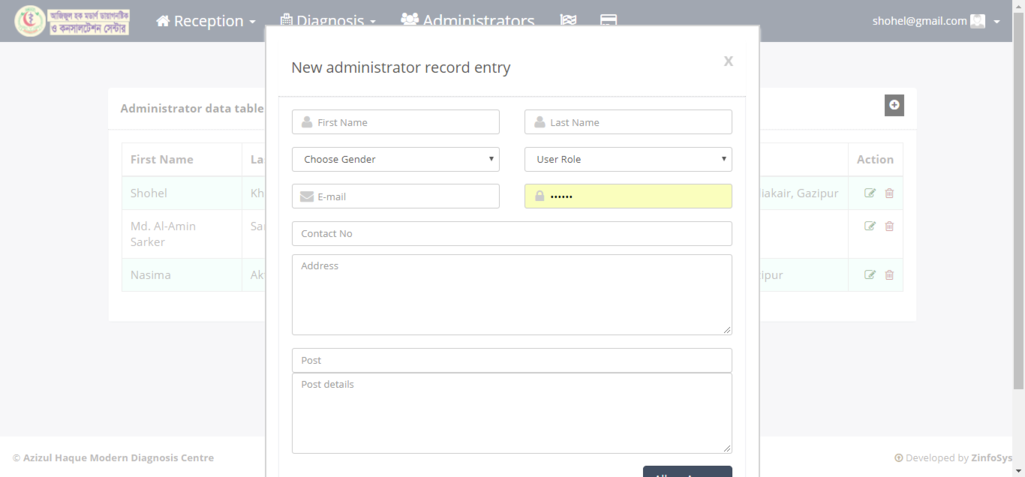Click into the Address text area
The width and height of the screenshot is (1025, 477).
point(511,294)
